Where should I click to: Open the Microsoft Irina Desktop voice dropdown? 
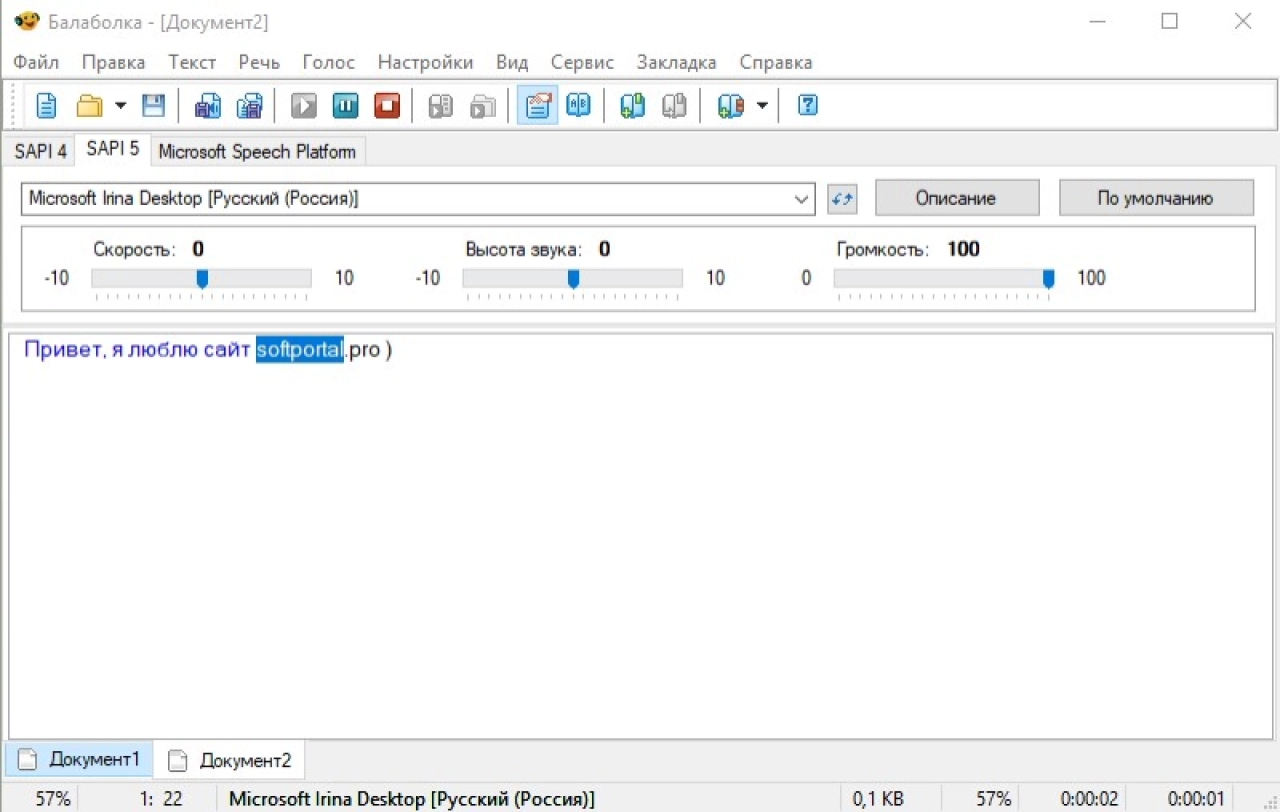(x=418, y=198)
